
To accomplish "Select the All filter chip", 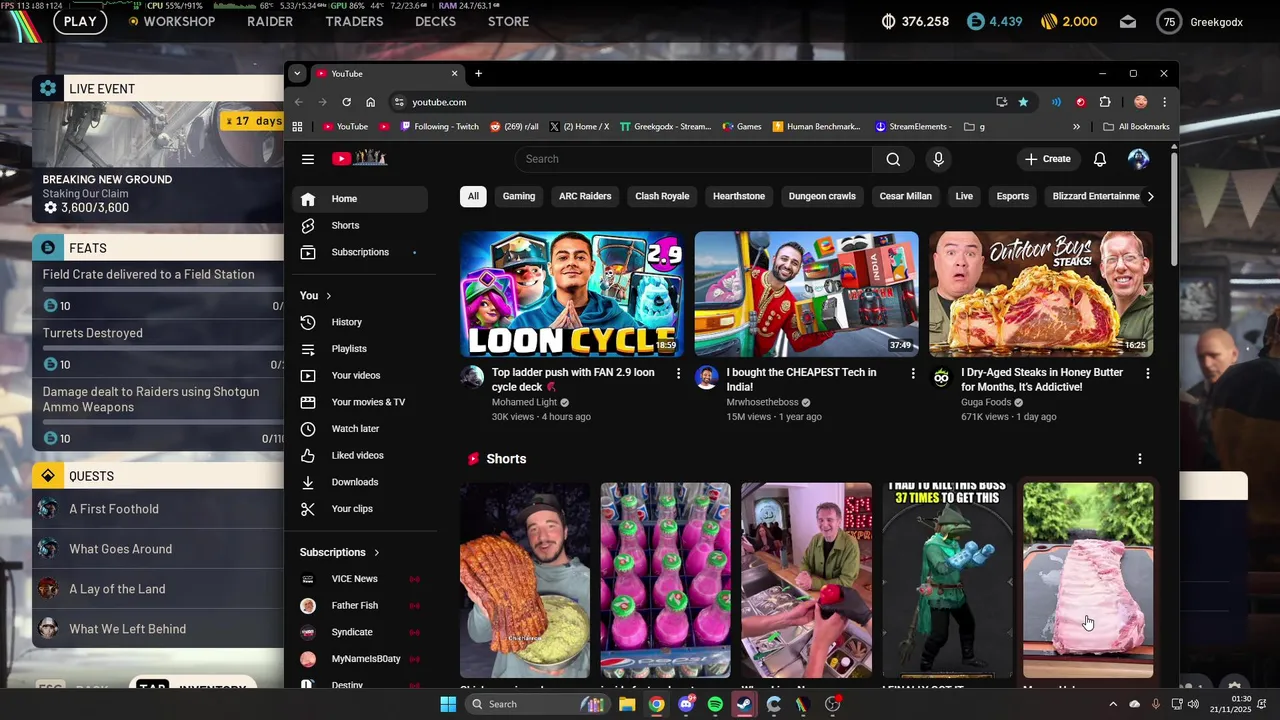I will pyautogui.click(x=473, y=196).
